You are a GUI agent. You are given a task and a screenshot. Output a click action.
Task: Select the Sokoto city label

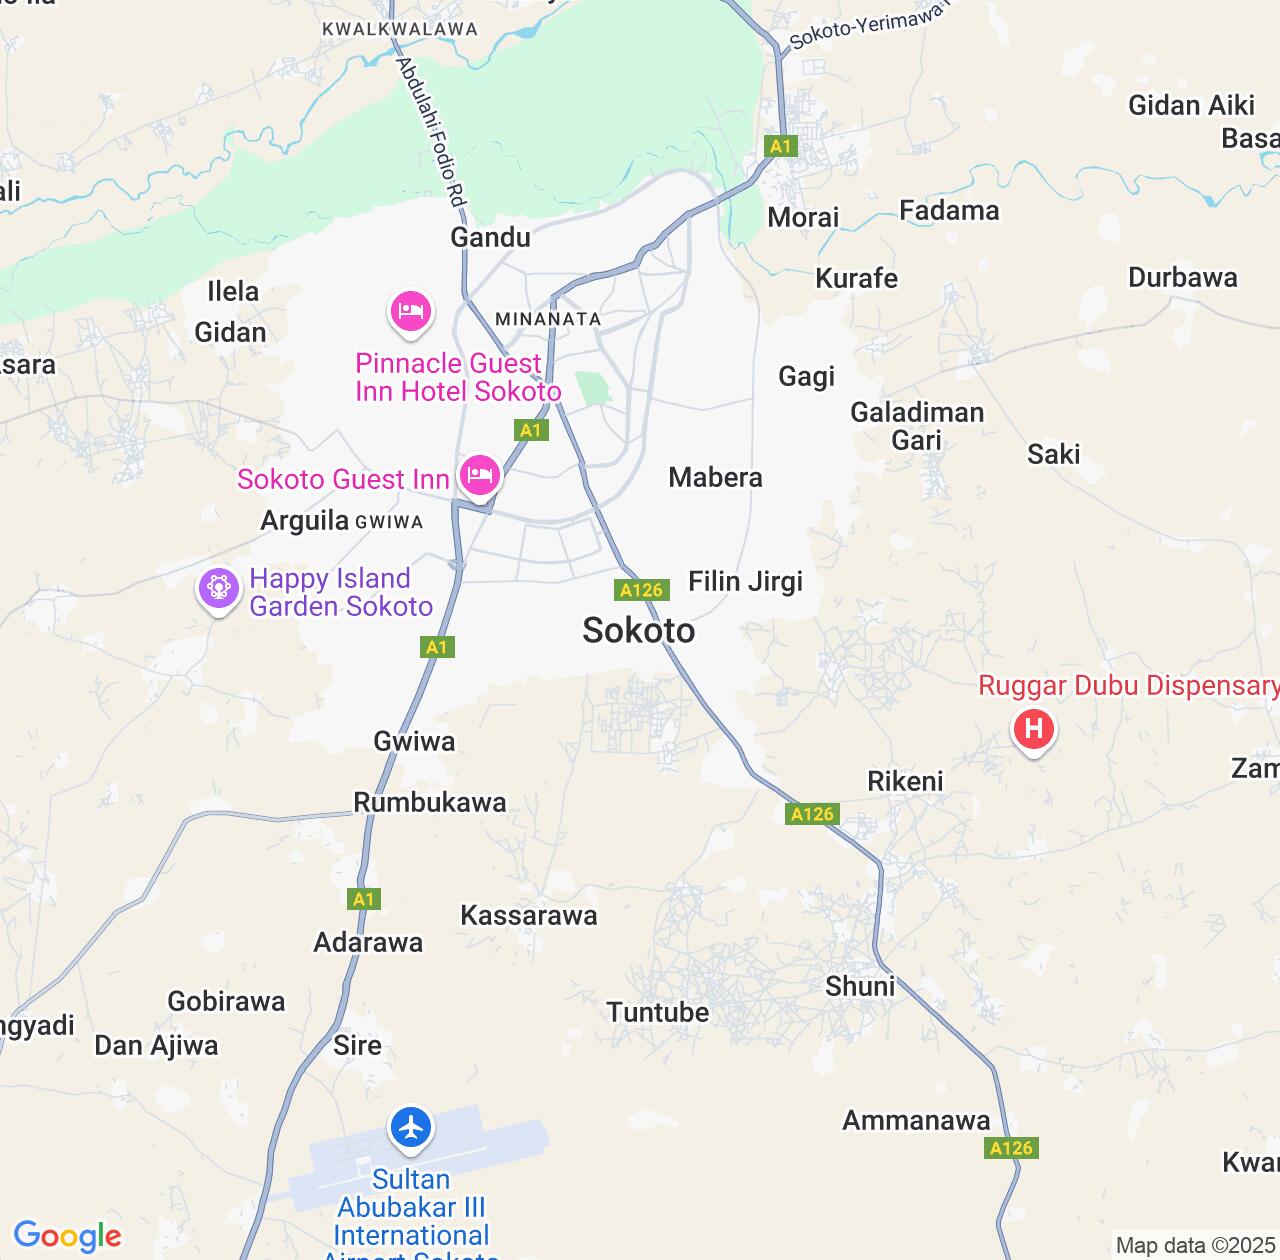click(x=639, y=630)
